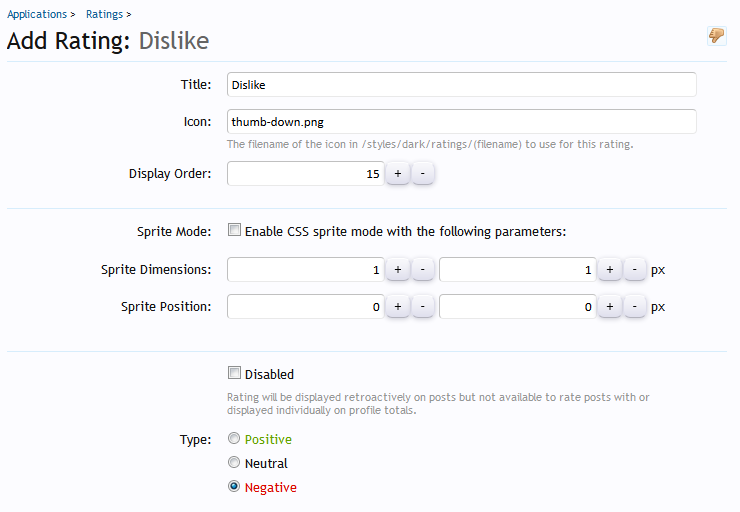Increment the Sprite Dimensions width
The image size is (740, 512).
click(x=397, y=270)
